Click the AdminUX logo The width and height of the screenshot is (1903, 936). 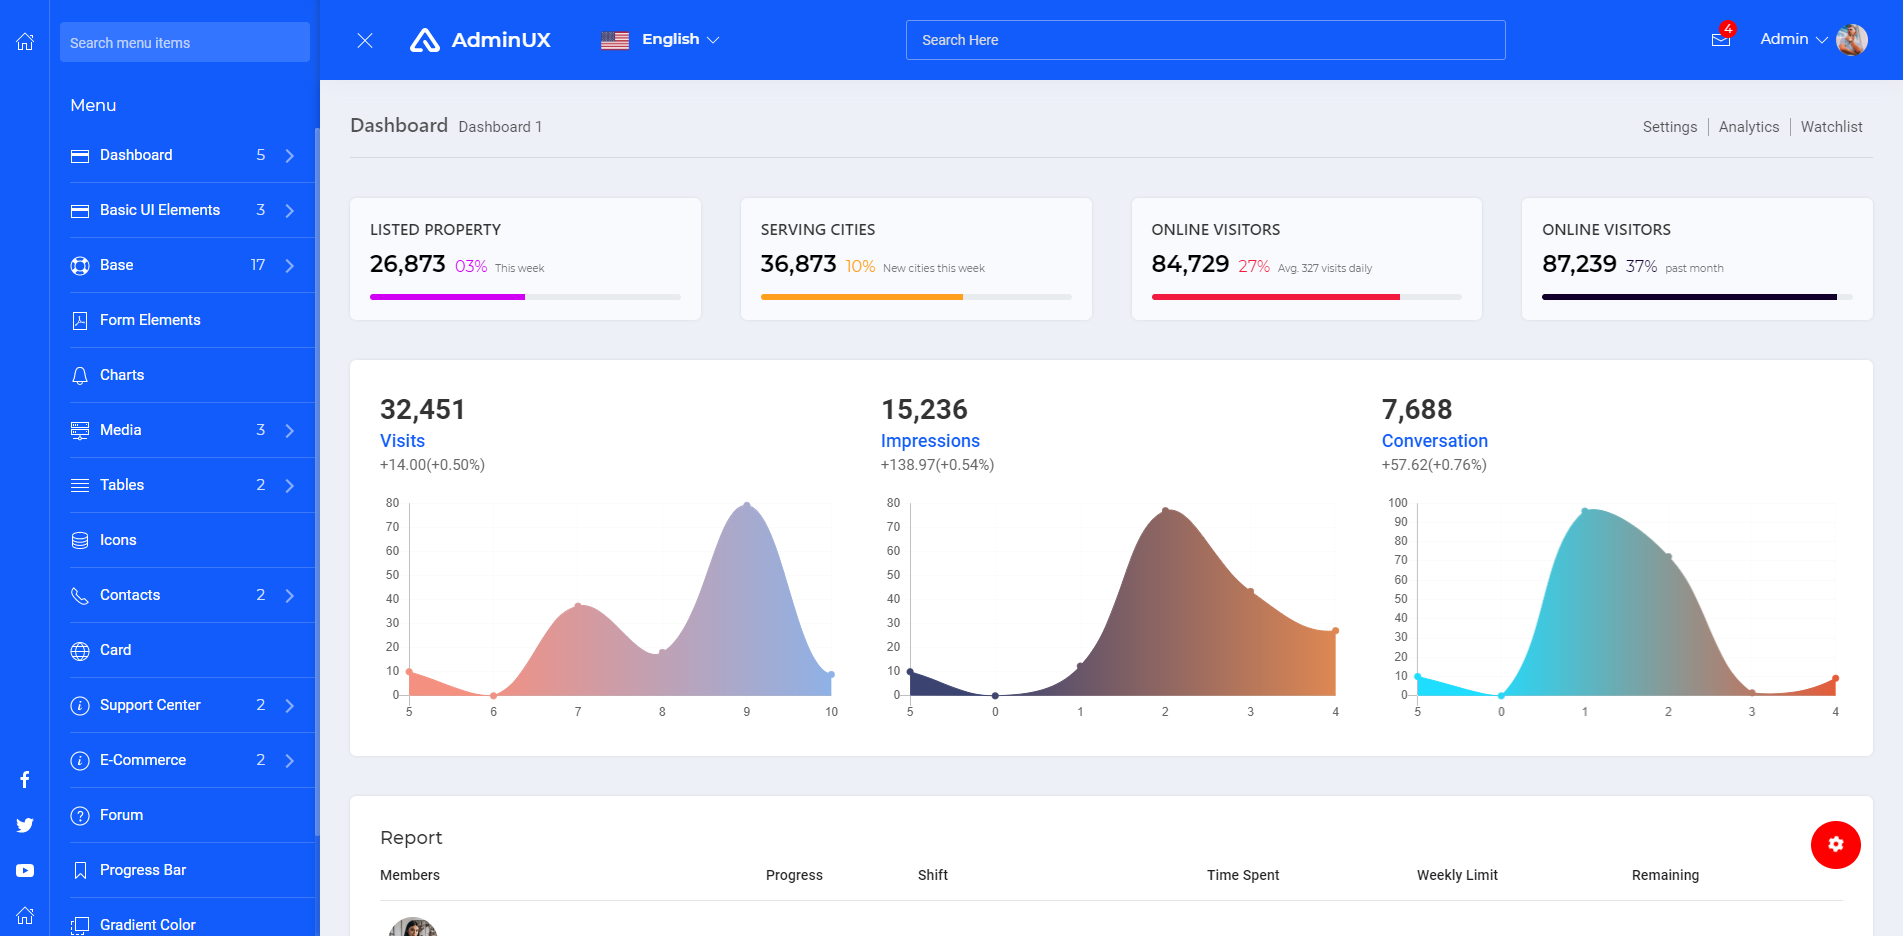coord(480,40)
